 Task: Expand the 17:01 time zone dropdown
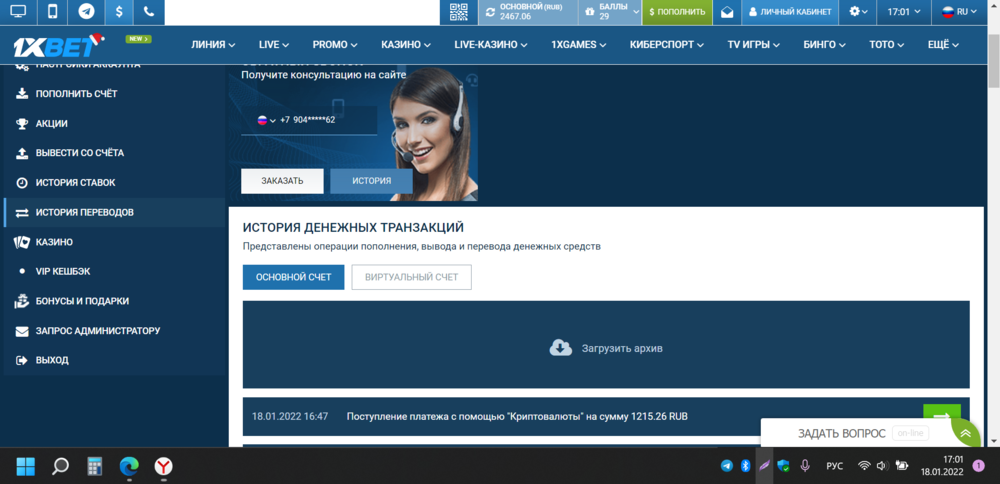(904, 11)
